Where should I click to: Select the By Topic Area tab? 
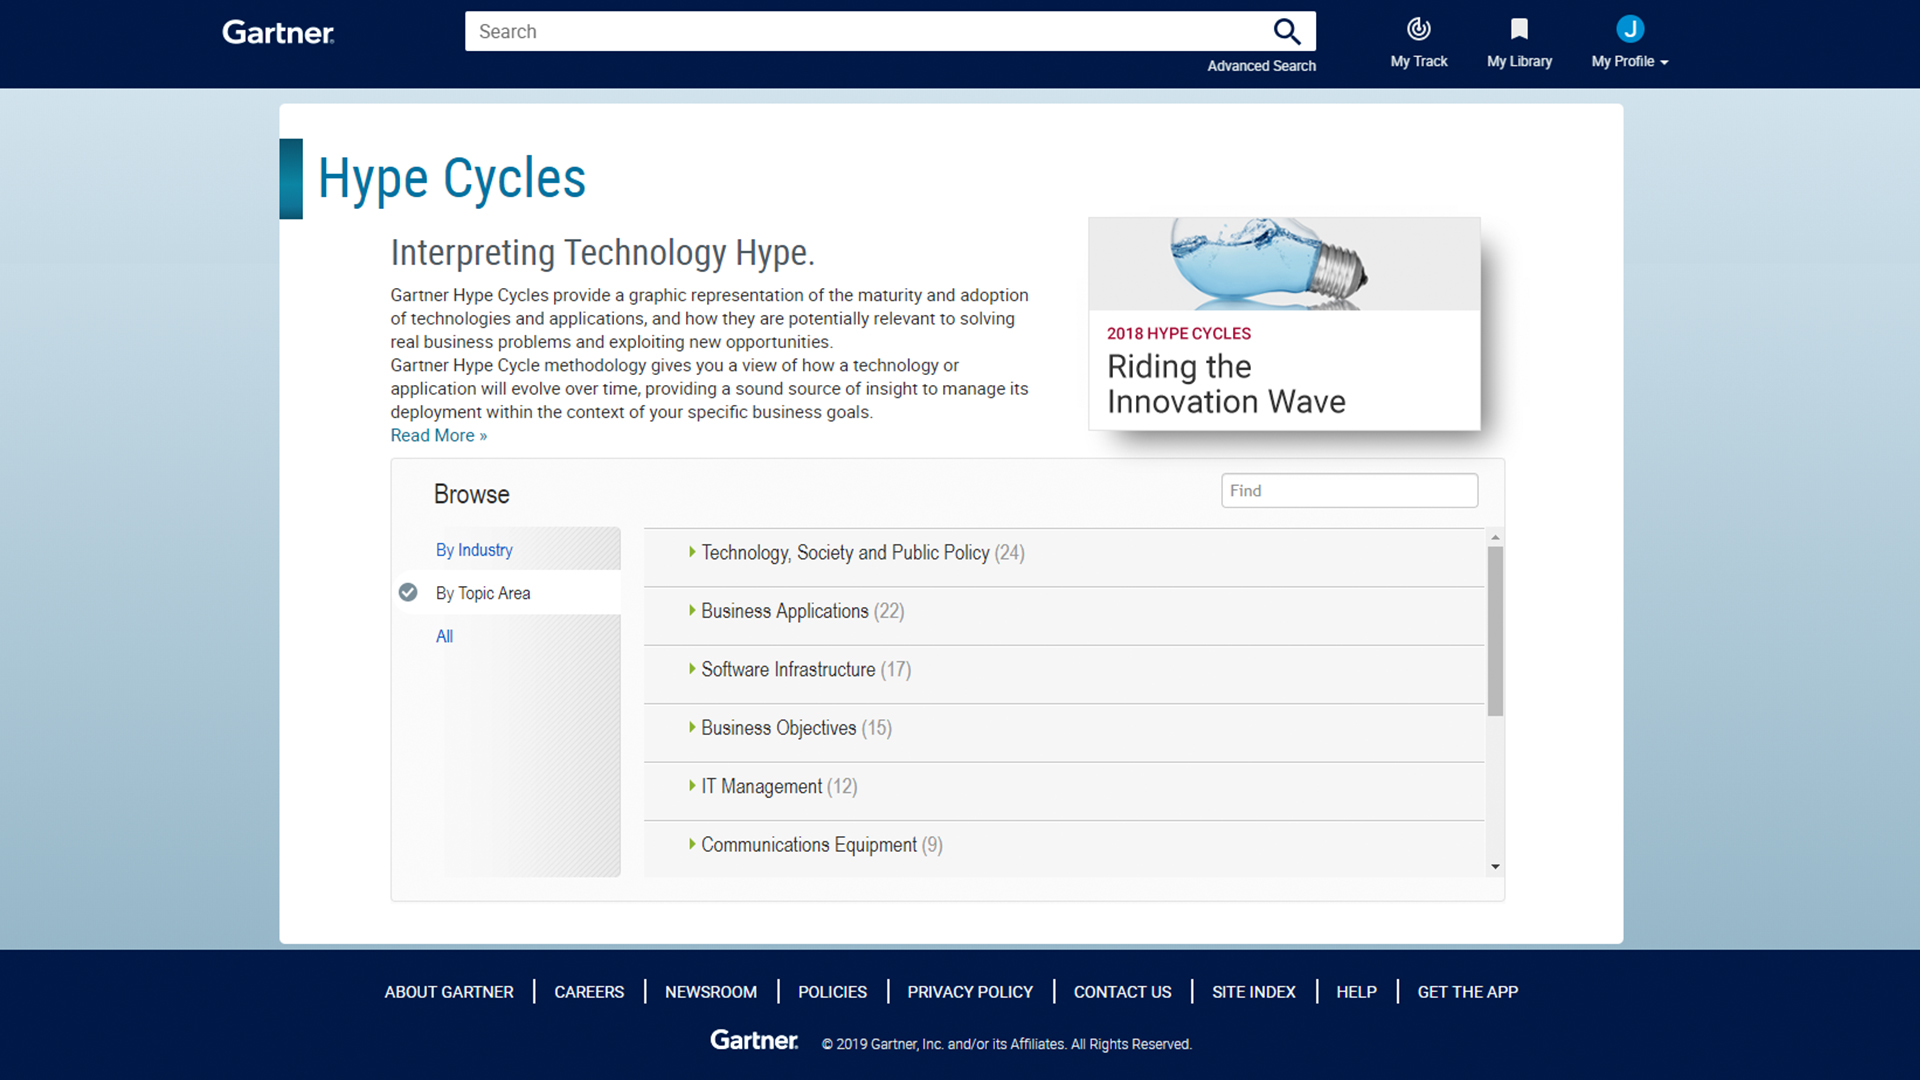point(483,593)
